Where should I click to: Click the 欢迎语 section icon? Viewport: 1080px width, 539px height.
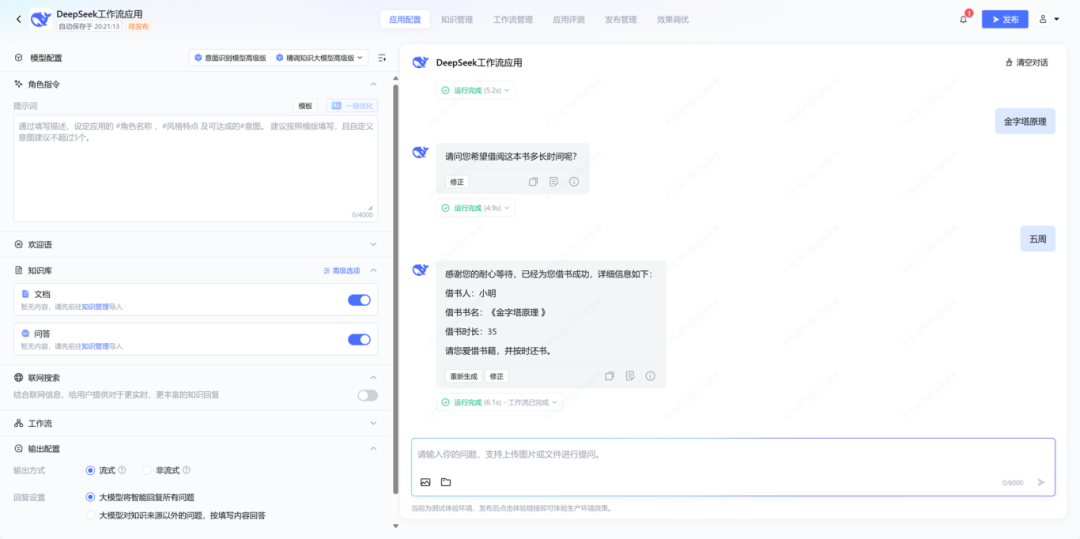pos(19,244)
